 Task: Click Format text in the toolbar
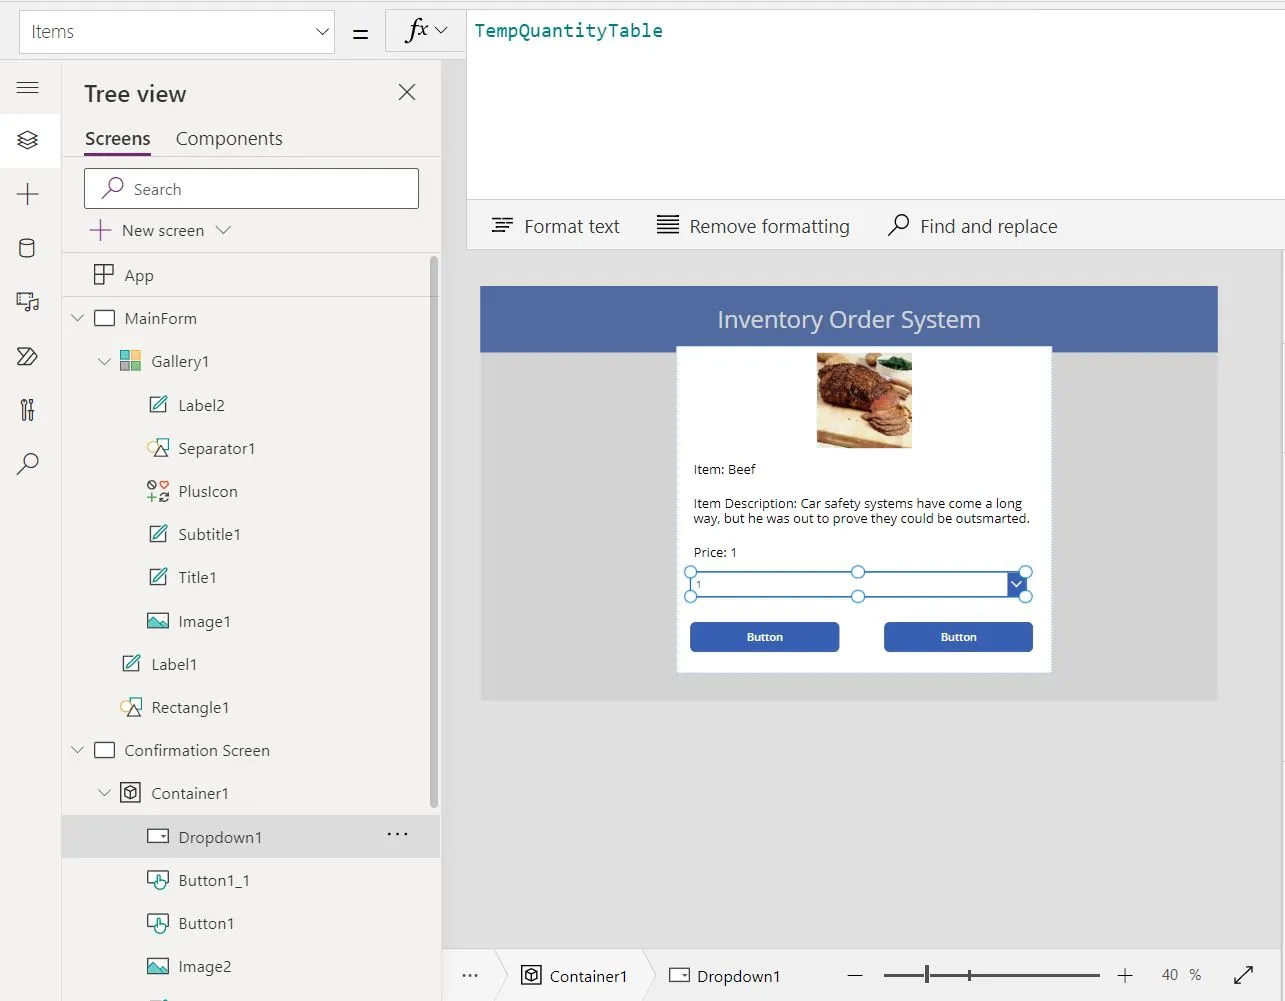(556, 225)
